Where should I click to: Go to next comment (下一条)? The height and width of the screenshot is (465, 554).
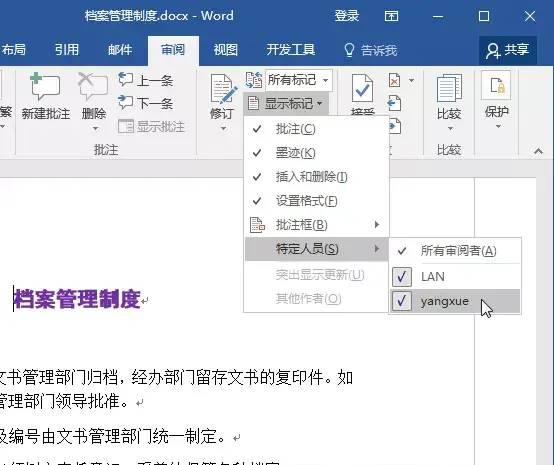[x=146, y=103]
